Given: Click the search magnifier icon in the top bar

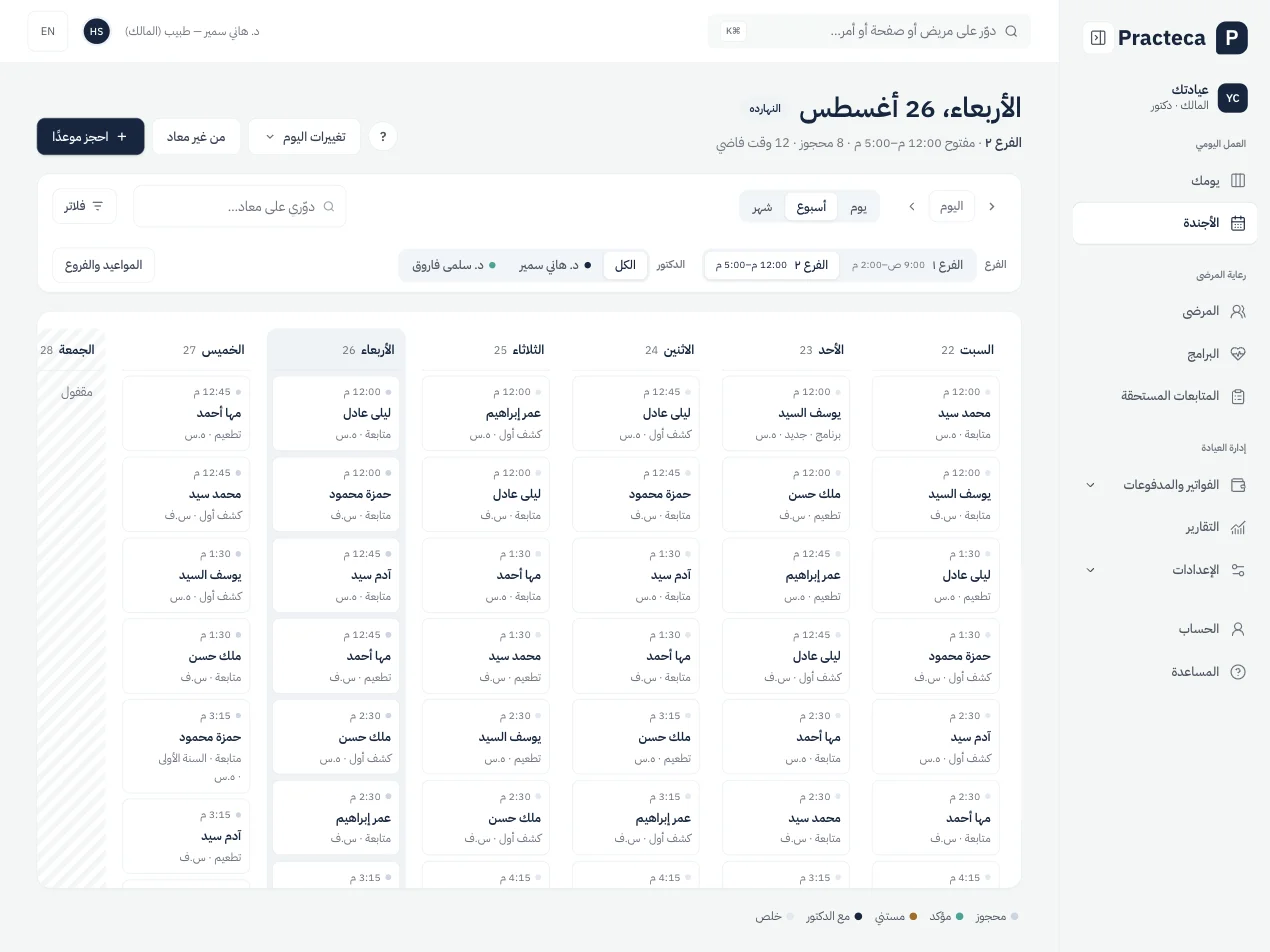Looking at the screenshot, I should (1011, 31).
